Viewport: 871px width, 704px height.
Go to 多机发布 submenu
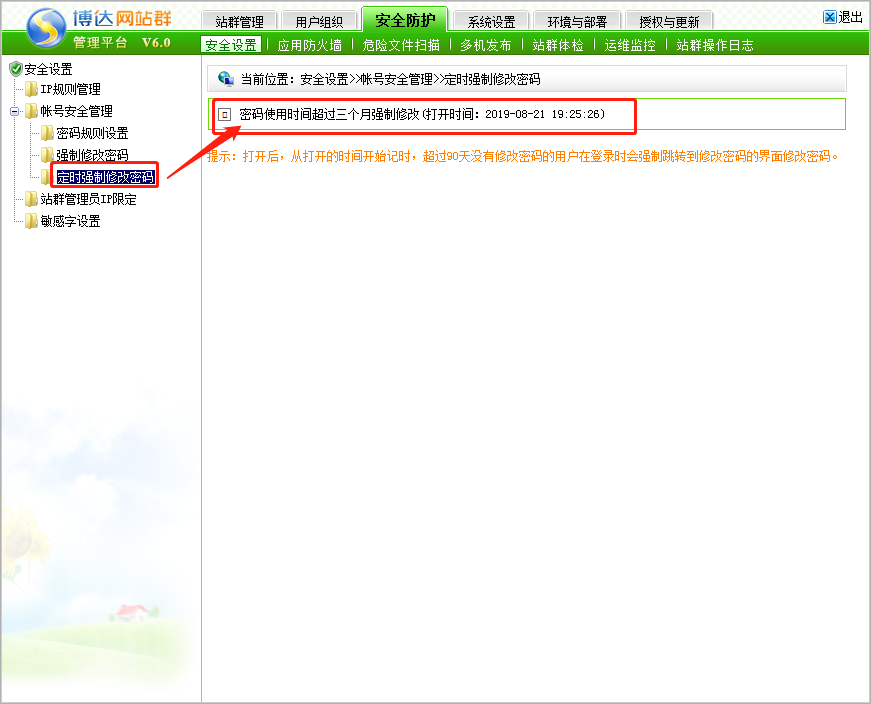point(485,45)
